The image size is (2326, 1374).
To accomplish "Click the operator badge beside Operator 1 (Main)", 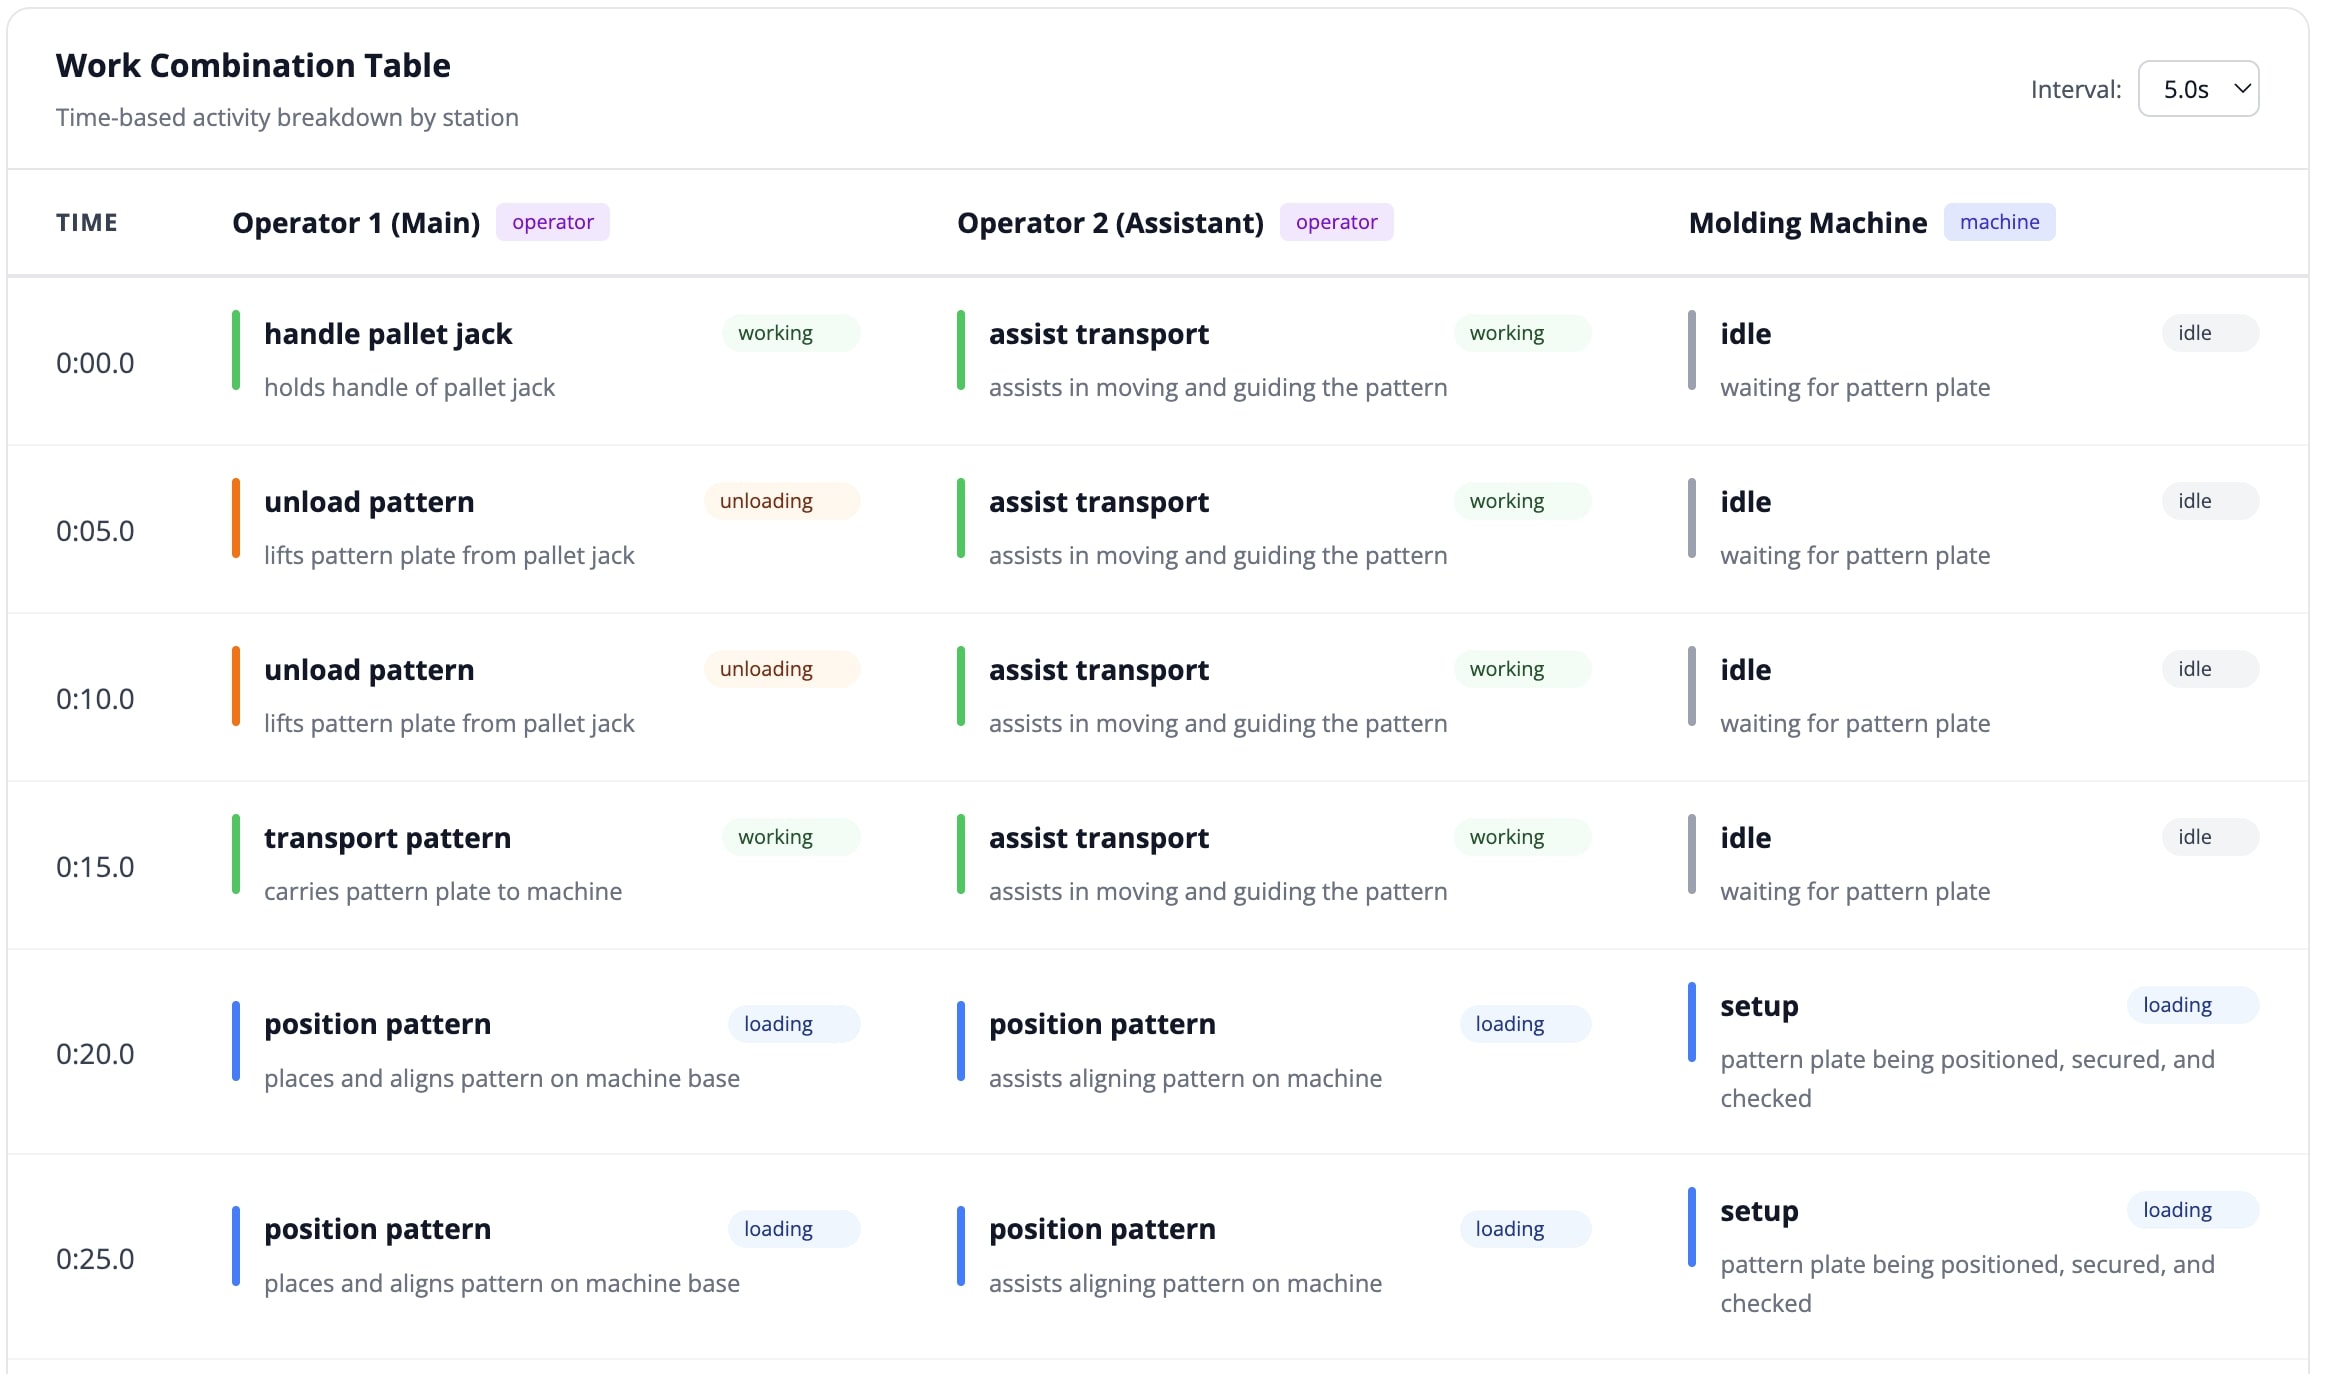I will tap(552, 222).
